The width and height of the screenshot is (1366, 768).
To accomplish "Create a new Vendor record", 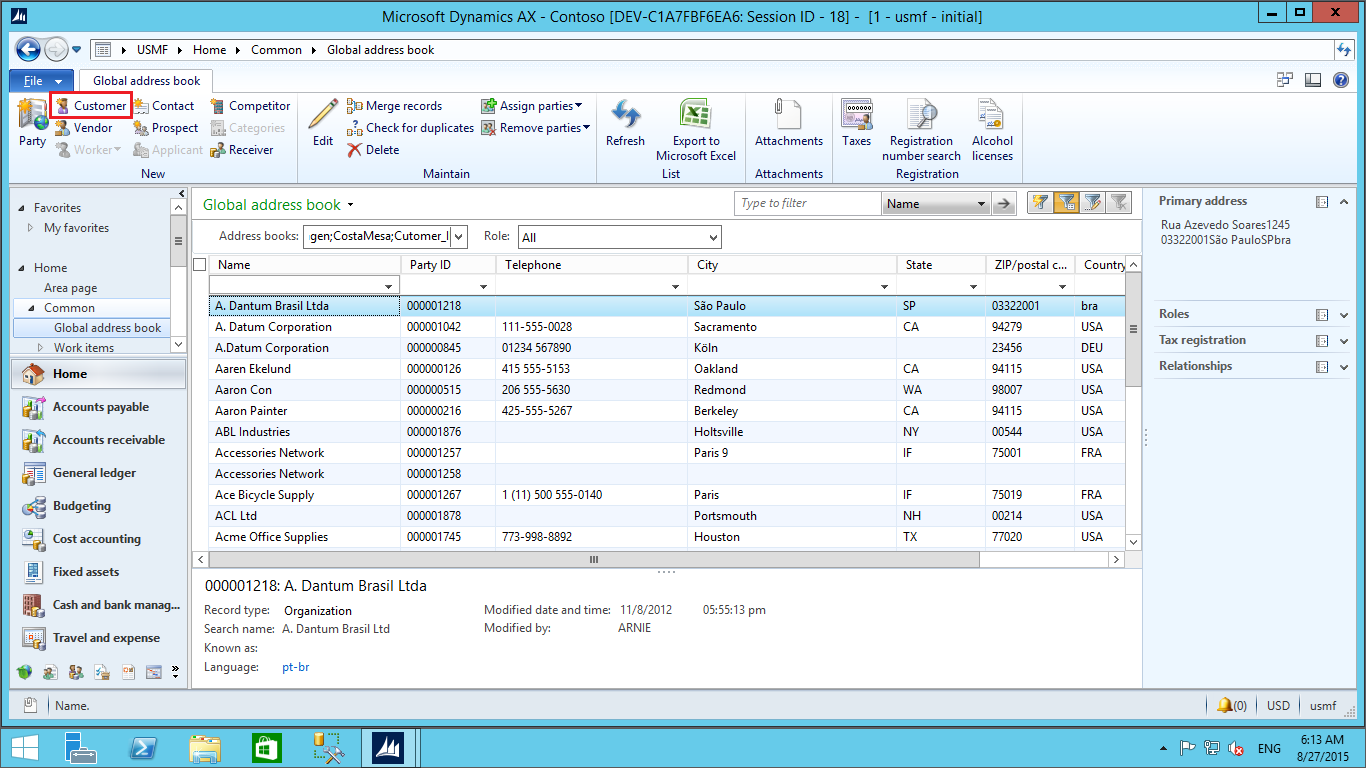I will tap(83, 128).
